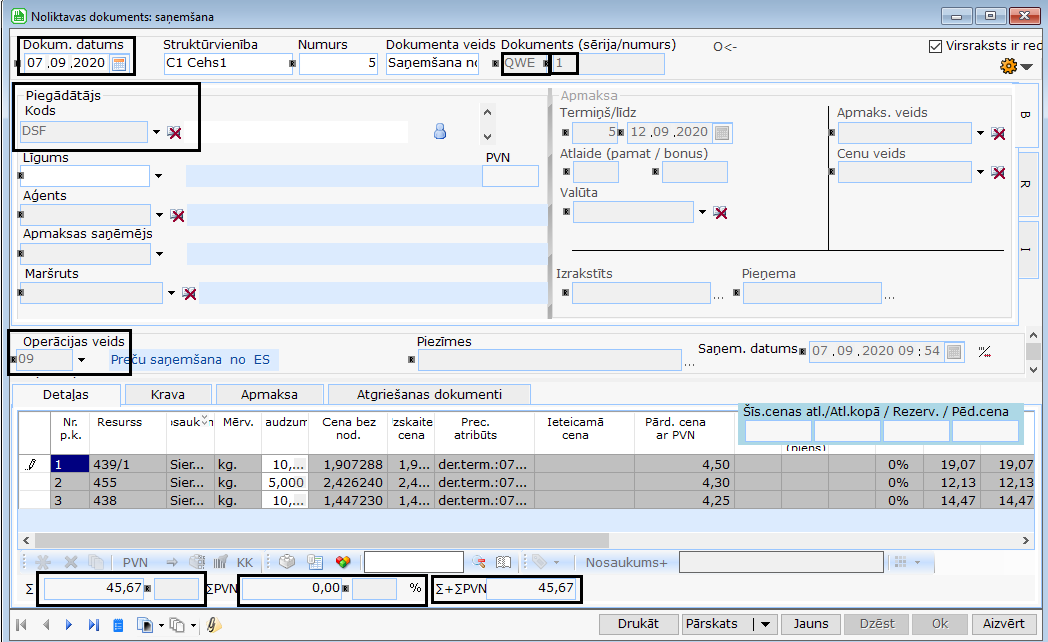Click the Drukāt button
1048x642 pixels.
[x=638, y=624]
